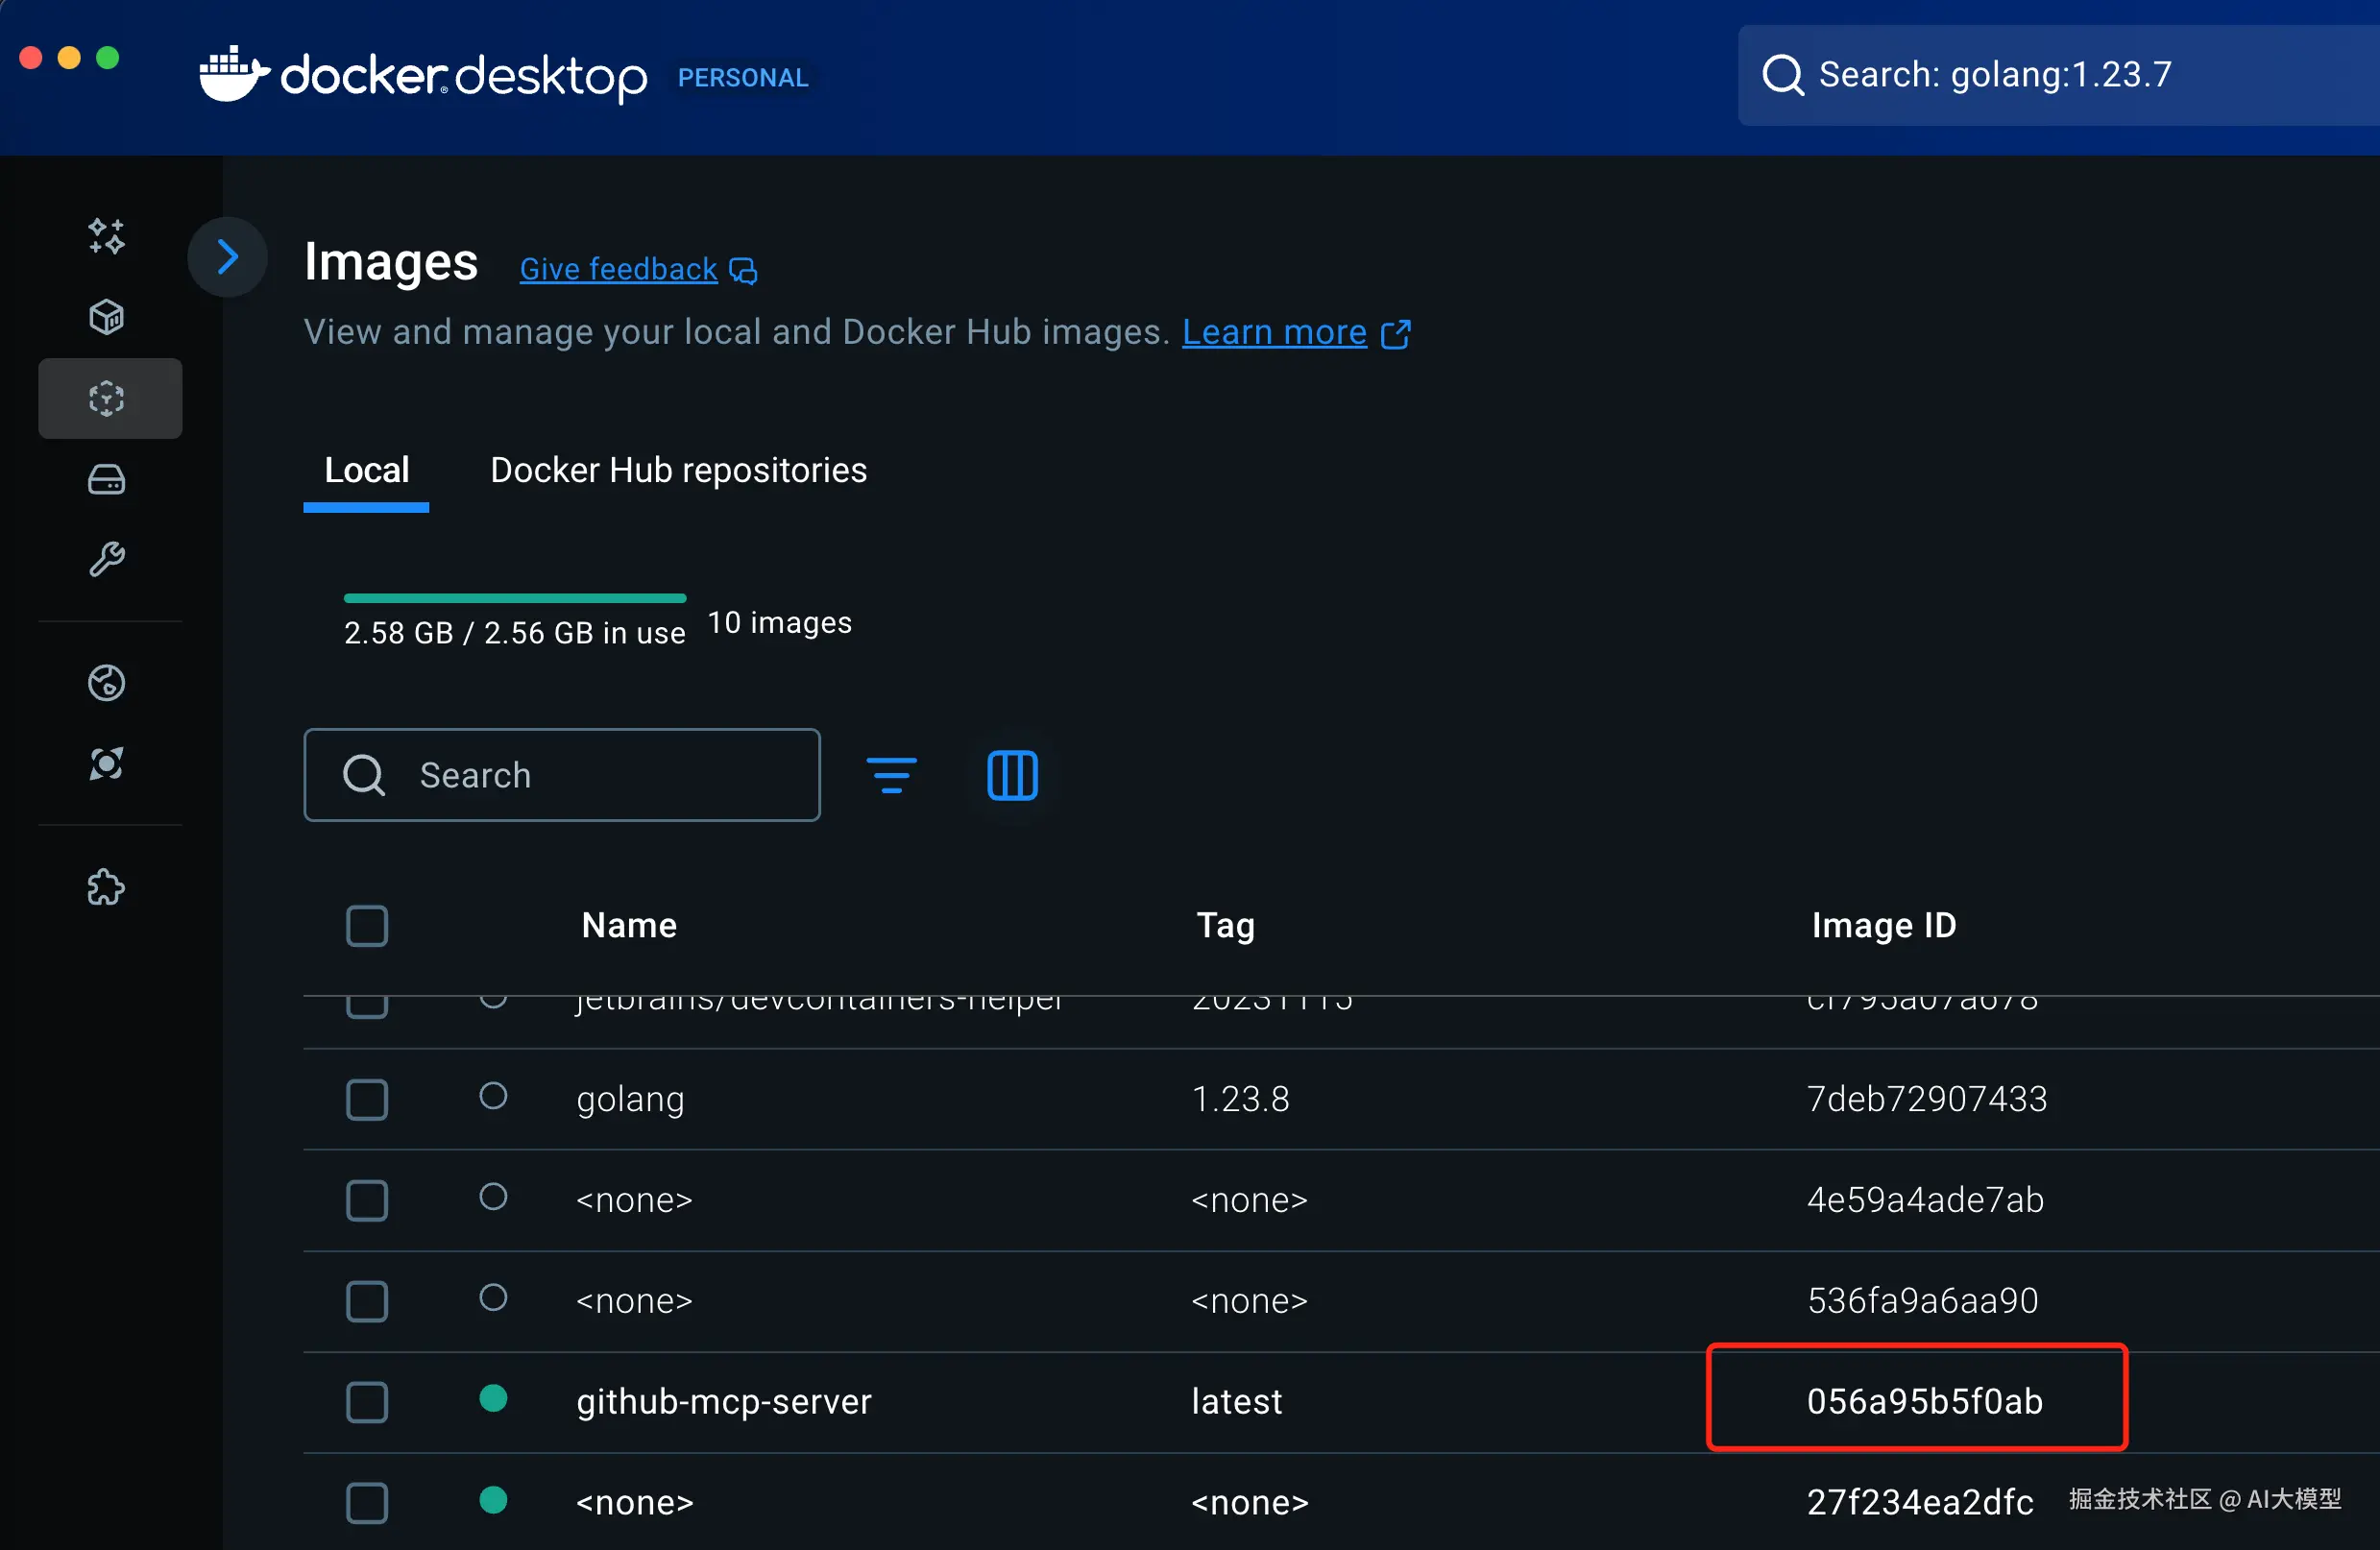Click the filter images icon

(891, 775)
